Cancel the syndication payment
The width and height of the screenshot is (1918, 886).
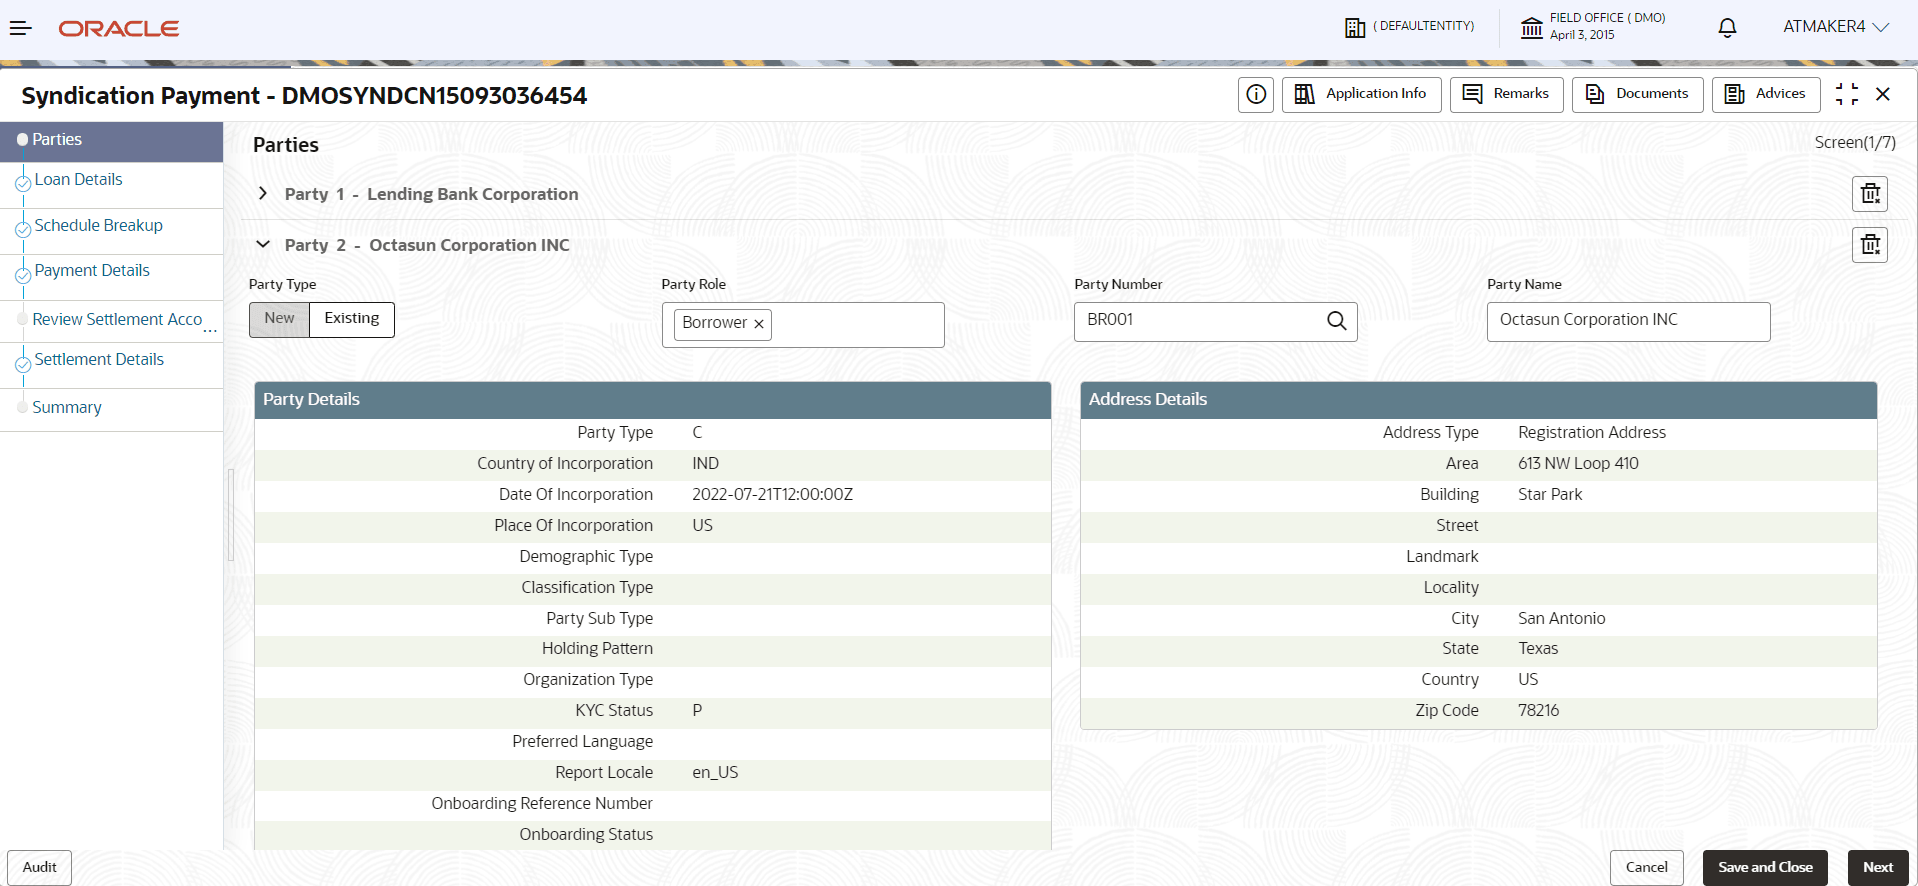pyautogui.click(x=1646, y=868)
